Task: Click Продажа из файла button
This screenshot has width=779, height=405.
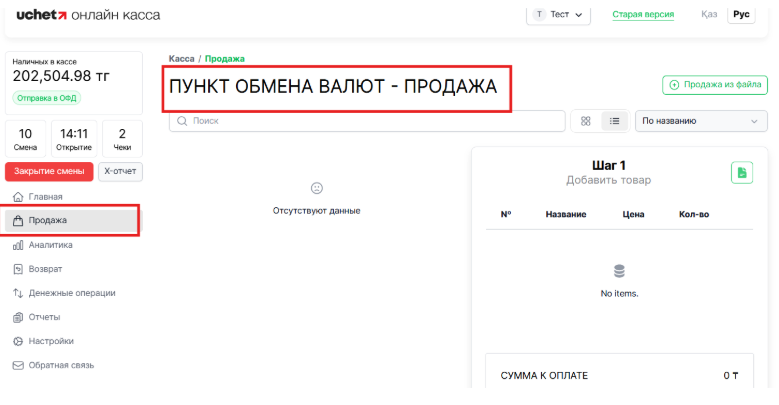Action: [x=715, y=85]
